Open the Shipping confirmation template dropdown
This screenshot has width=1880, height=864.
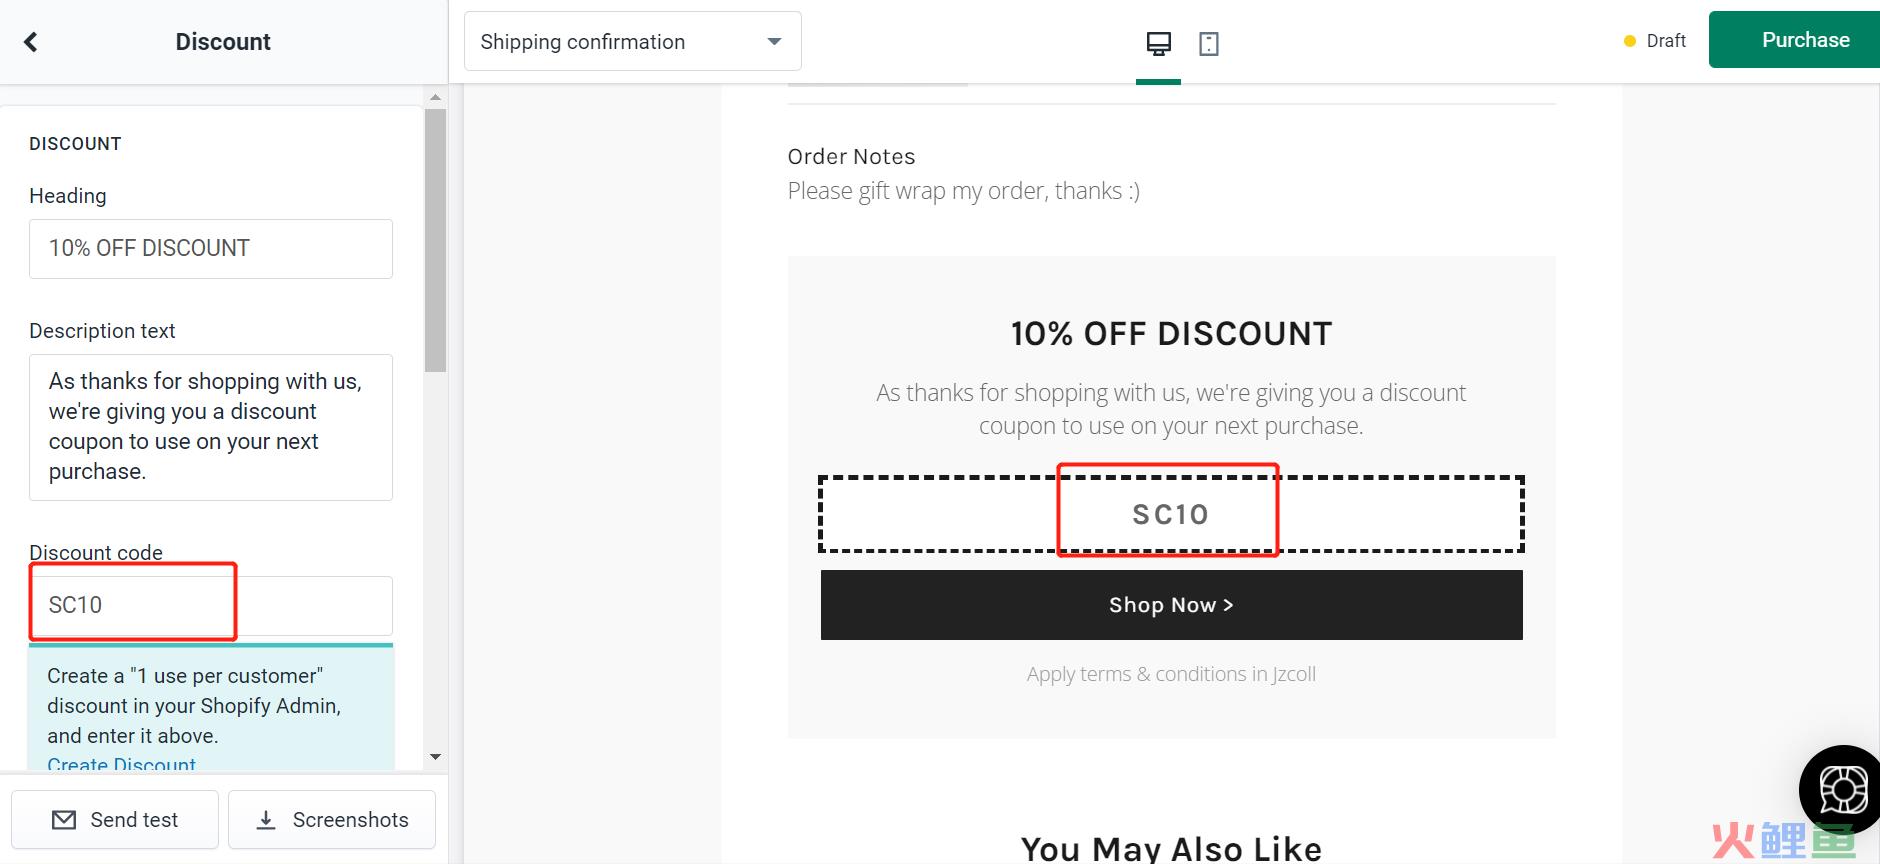[x=632, y=41]
